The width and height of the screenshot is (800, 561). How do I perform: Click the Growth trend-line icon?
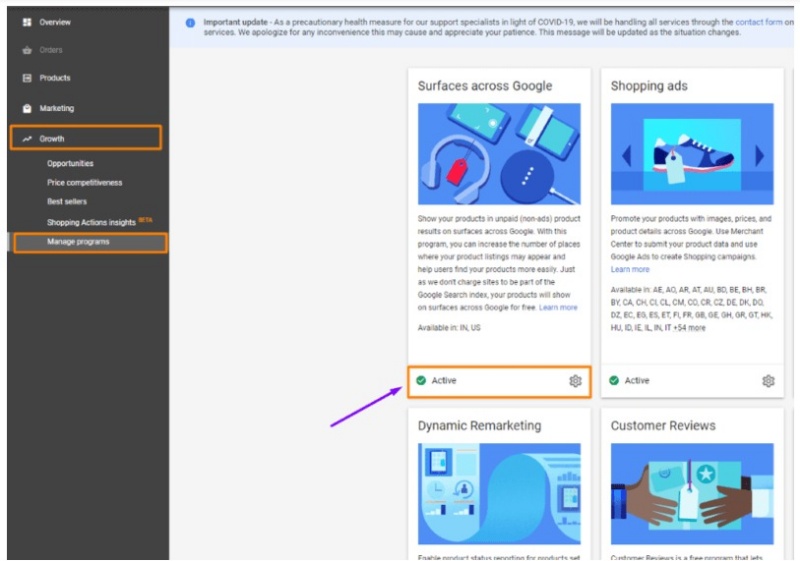(27, 138)
